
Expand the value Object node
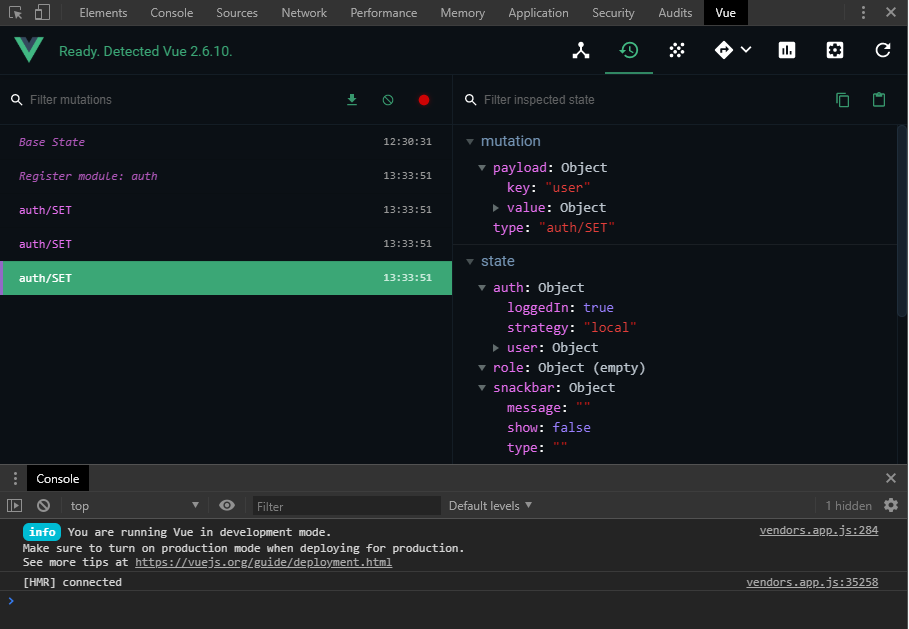click(496, 208)
